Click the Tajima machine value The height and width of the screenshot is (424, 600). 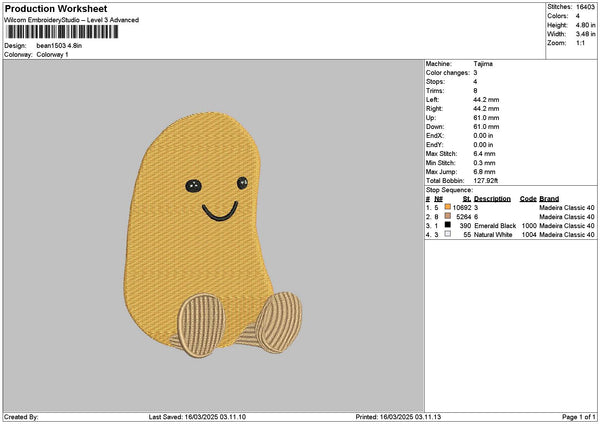click(482, 63)
